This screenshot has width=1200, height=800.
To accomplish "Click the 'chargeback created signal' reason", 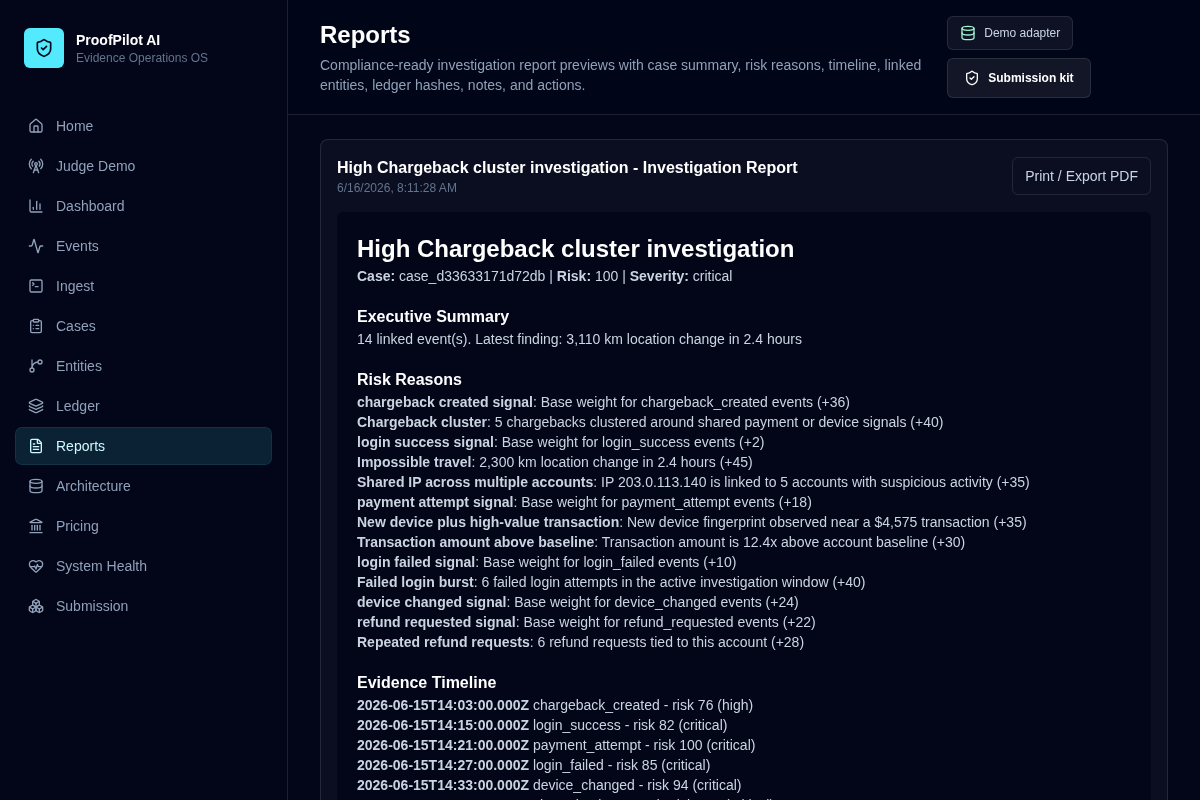I will click(x=603, y=402).
